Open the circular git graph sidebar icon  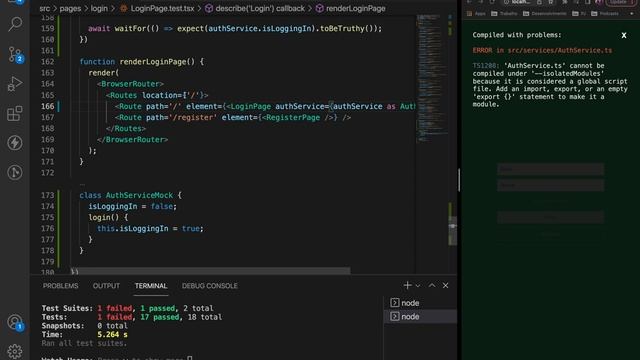pyautogui.click(x=15, y=172)
